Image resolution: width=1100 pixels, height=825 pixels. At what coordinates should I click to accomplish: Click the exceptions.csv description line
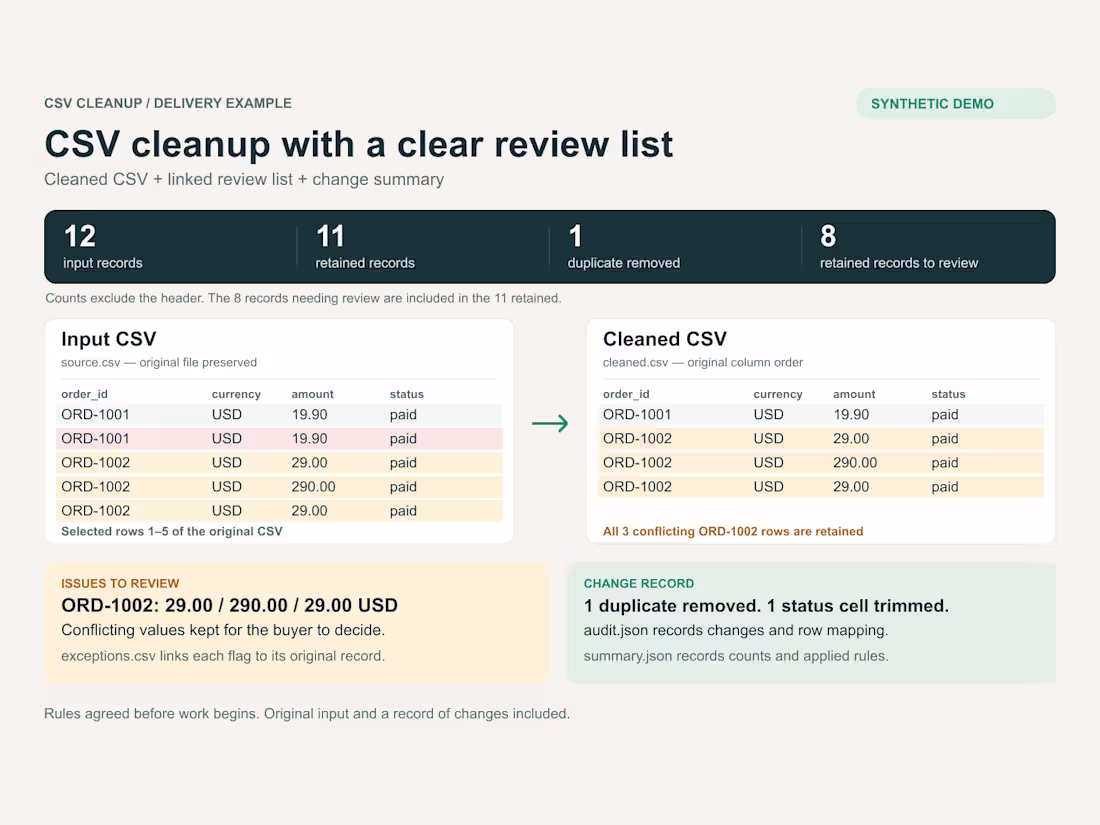(223, 656)
